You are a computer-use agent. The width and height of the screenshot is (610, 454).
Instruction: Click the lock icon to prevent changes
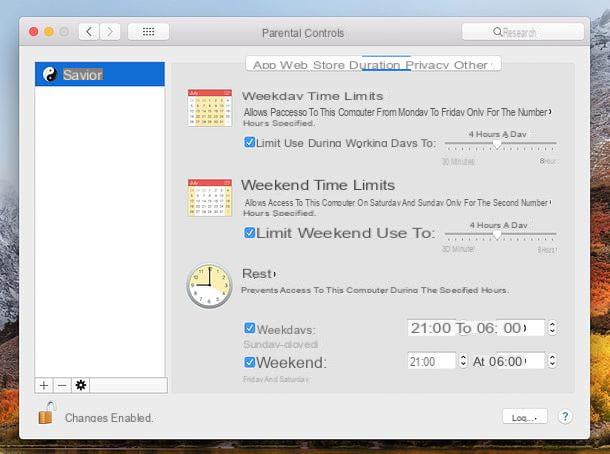tap(47, 413)
